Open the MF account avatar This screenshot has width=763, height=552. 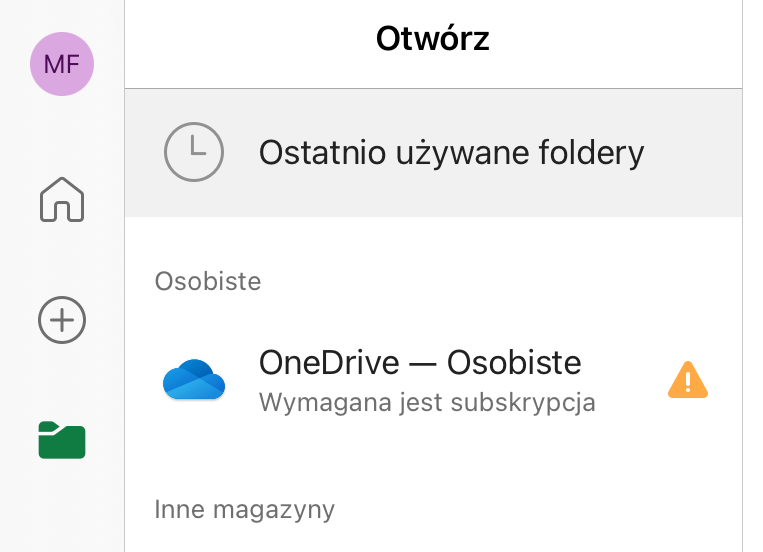62,64
